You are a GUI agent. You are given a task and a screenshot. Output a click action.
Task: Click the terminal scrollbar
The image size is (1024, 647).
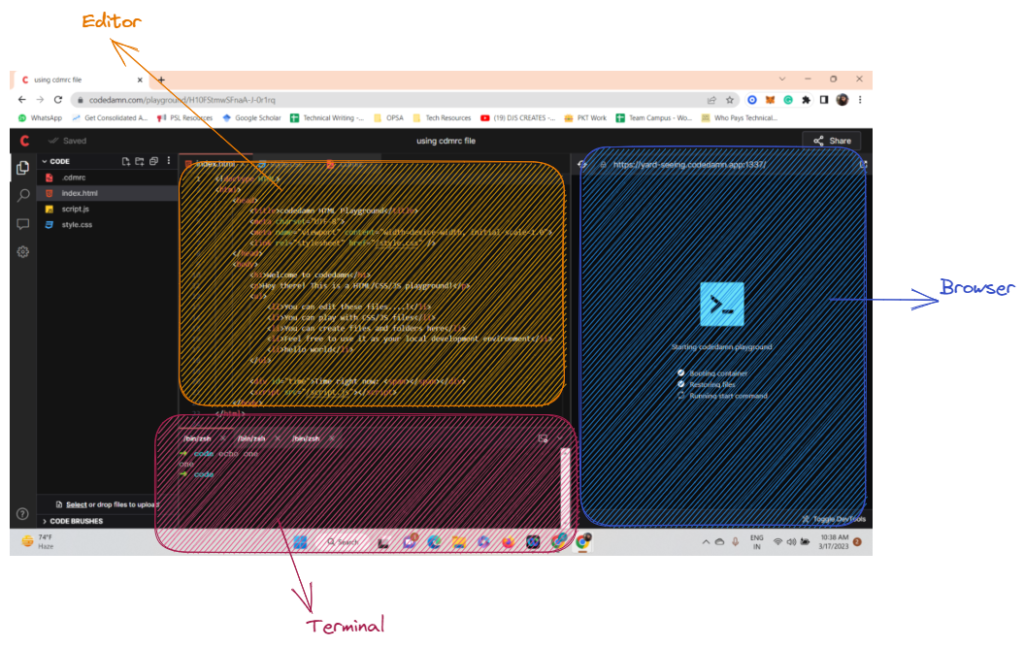pos(565,486)
